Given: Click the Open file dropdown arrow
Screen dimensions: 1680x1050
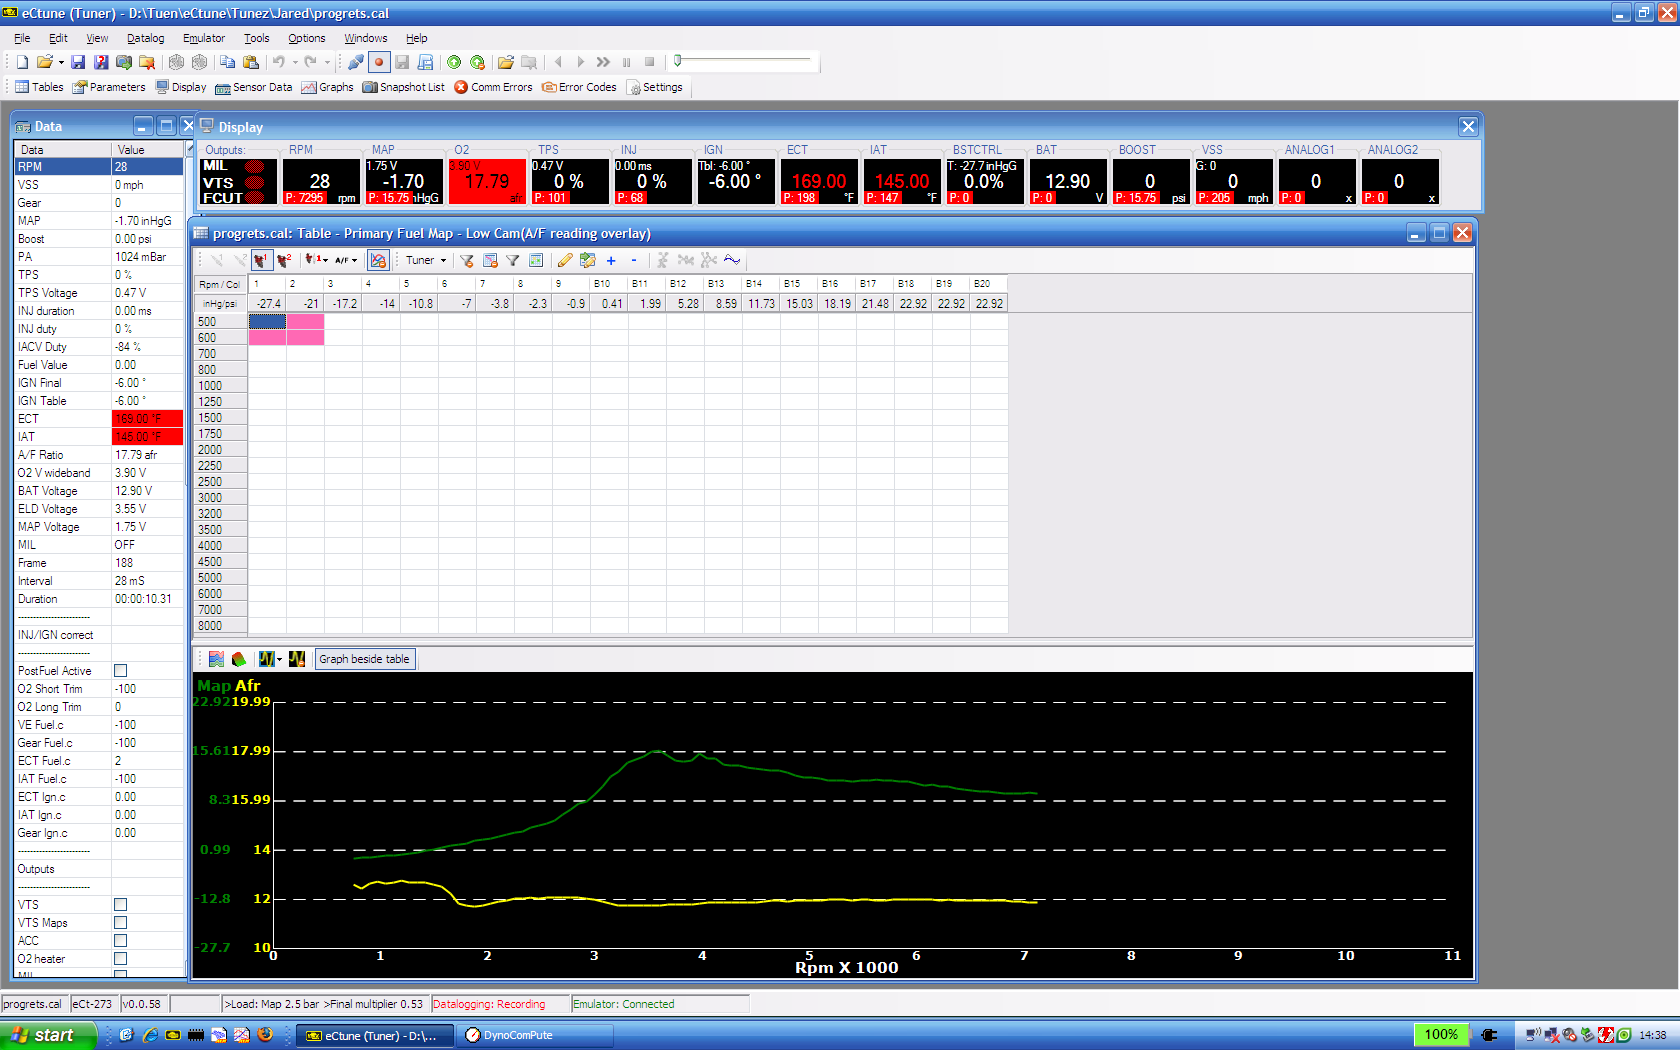Looking at the screenshot, I should (x=61, y=62).
